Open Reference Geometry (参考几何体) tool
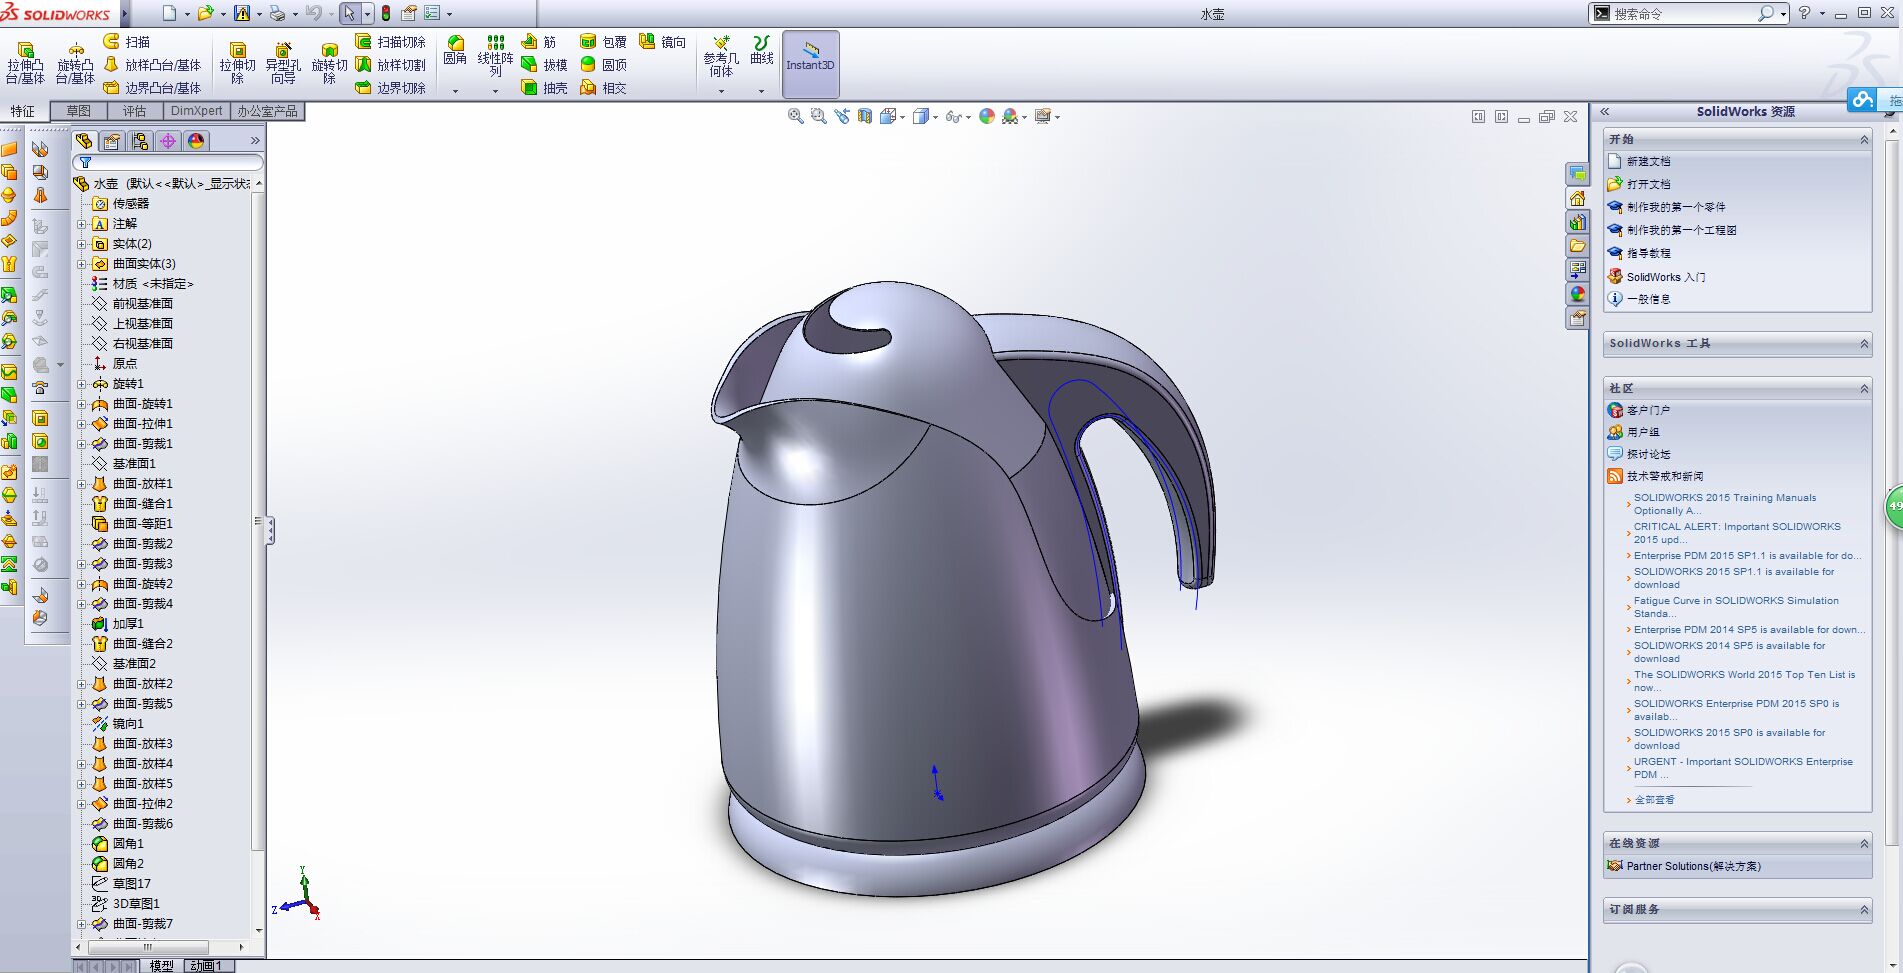Viewport: 1903px width, 973px height. coord(721,57)
